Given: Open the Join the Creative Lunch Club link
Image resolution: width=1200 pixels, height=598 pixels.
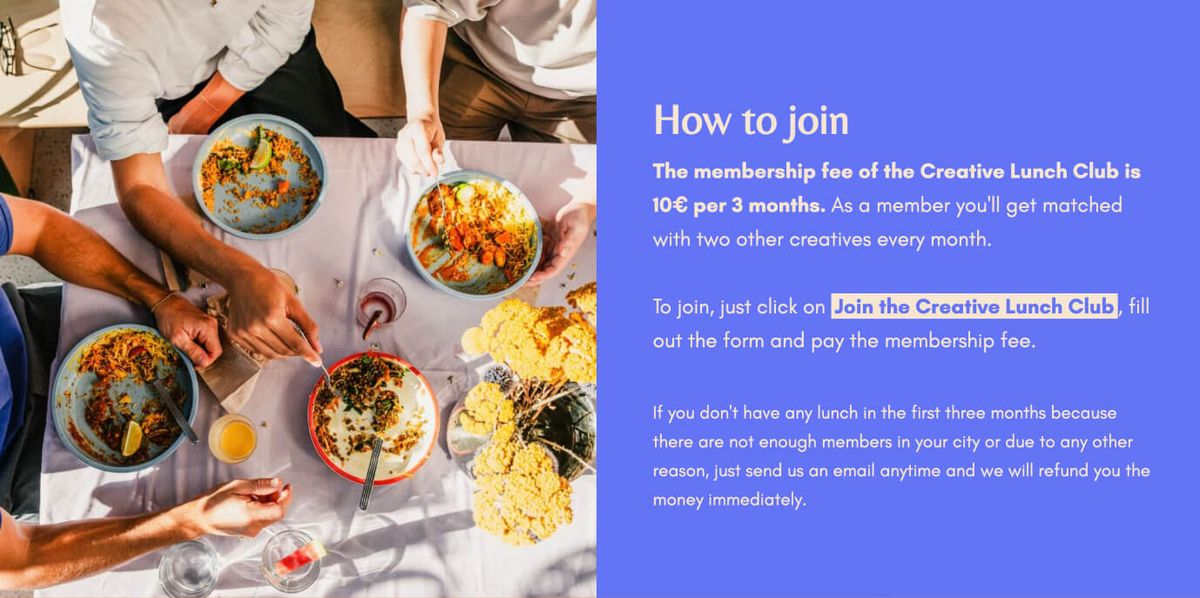Looking at the screenshot, I should point(974,306).
